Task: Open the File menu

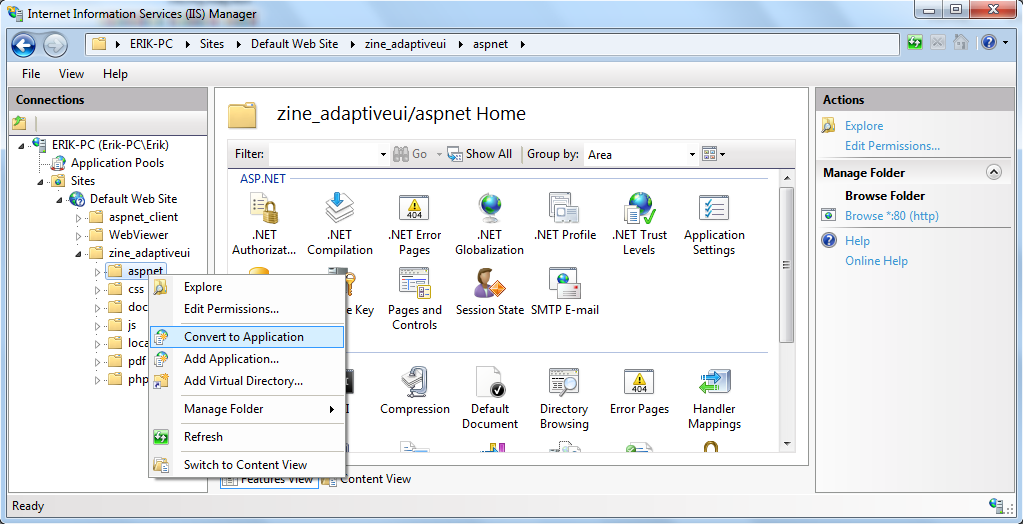Action: point(31,74)
